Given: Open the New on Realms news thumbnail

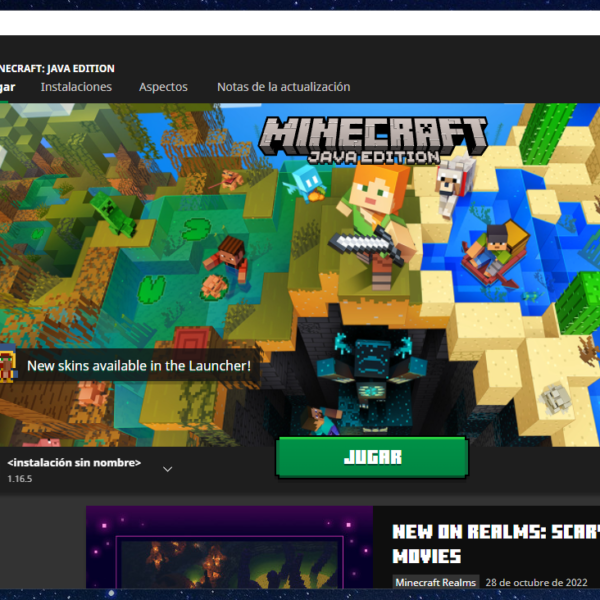Looking at the screenshot, I should click(x=229, y=547).
